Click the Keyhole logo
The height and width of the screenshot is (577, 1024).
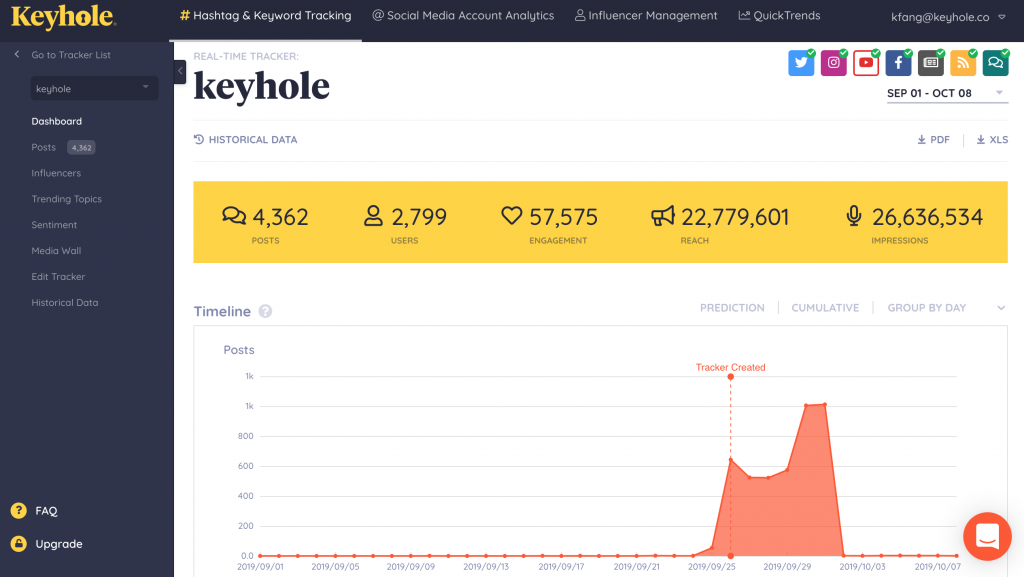63,17
